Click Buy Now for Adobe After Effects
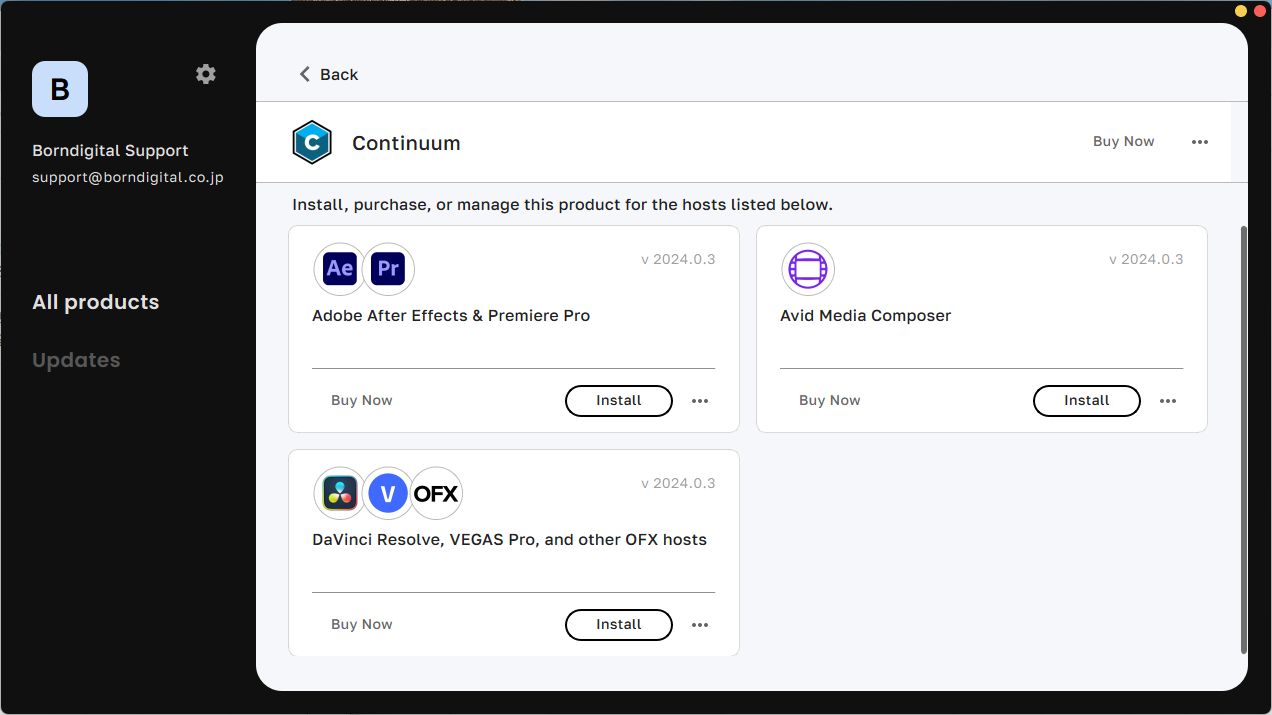 point(362,400)
